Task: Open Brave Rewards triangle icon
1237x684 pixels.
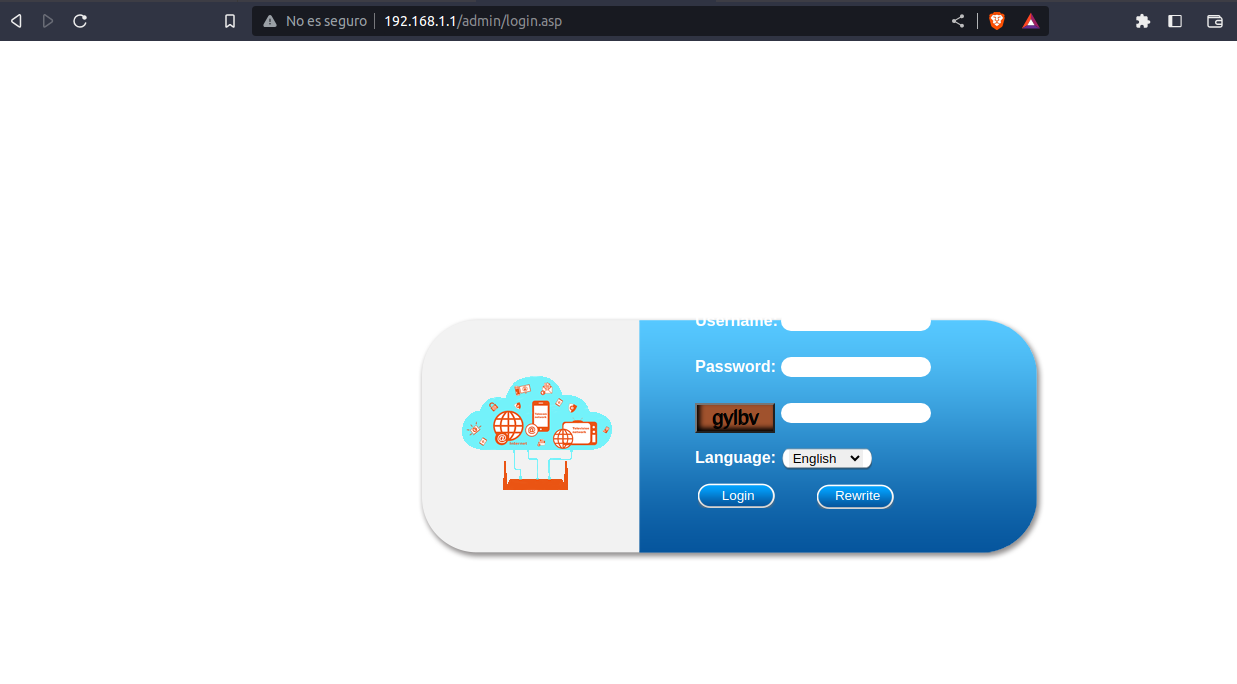Action: [1030, 21]
